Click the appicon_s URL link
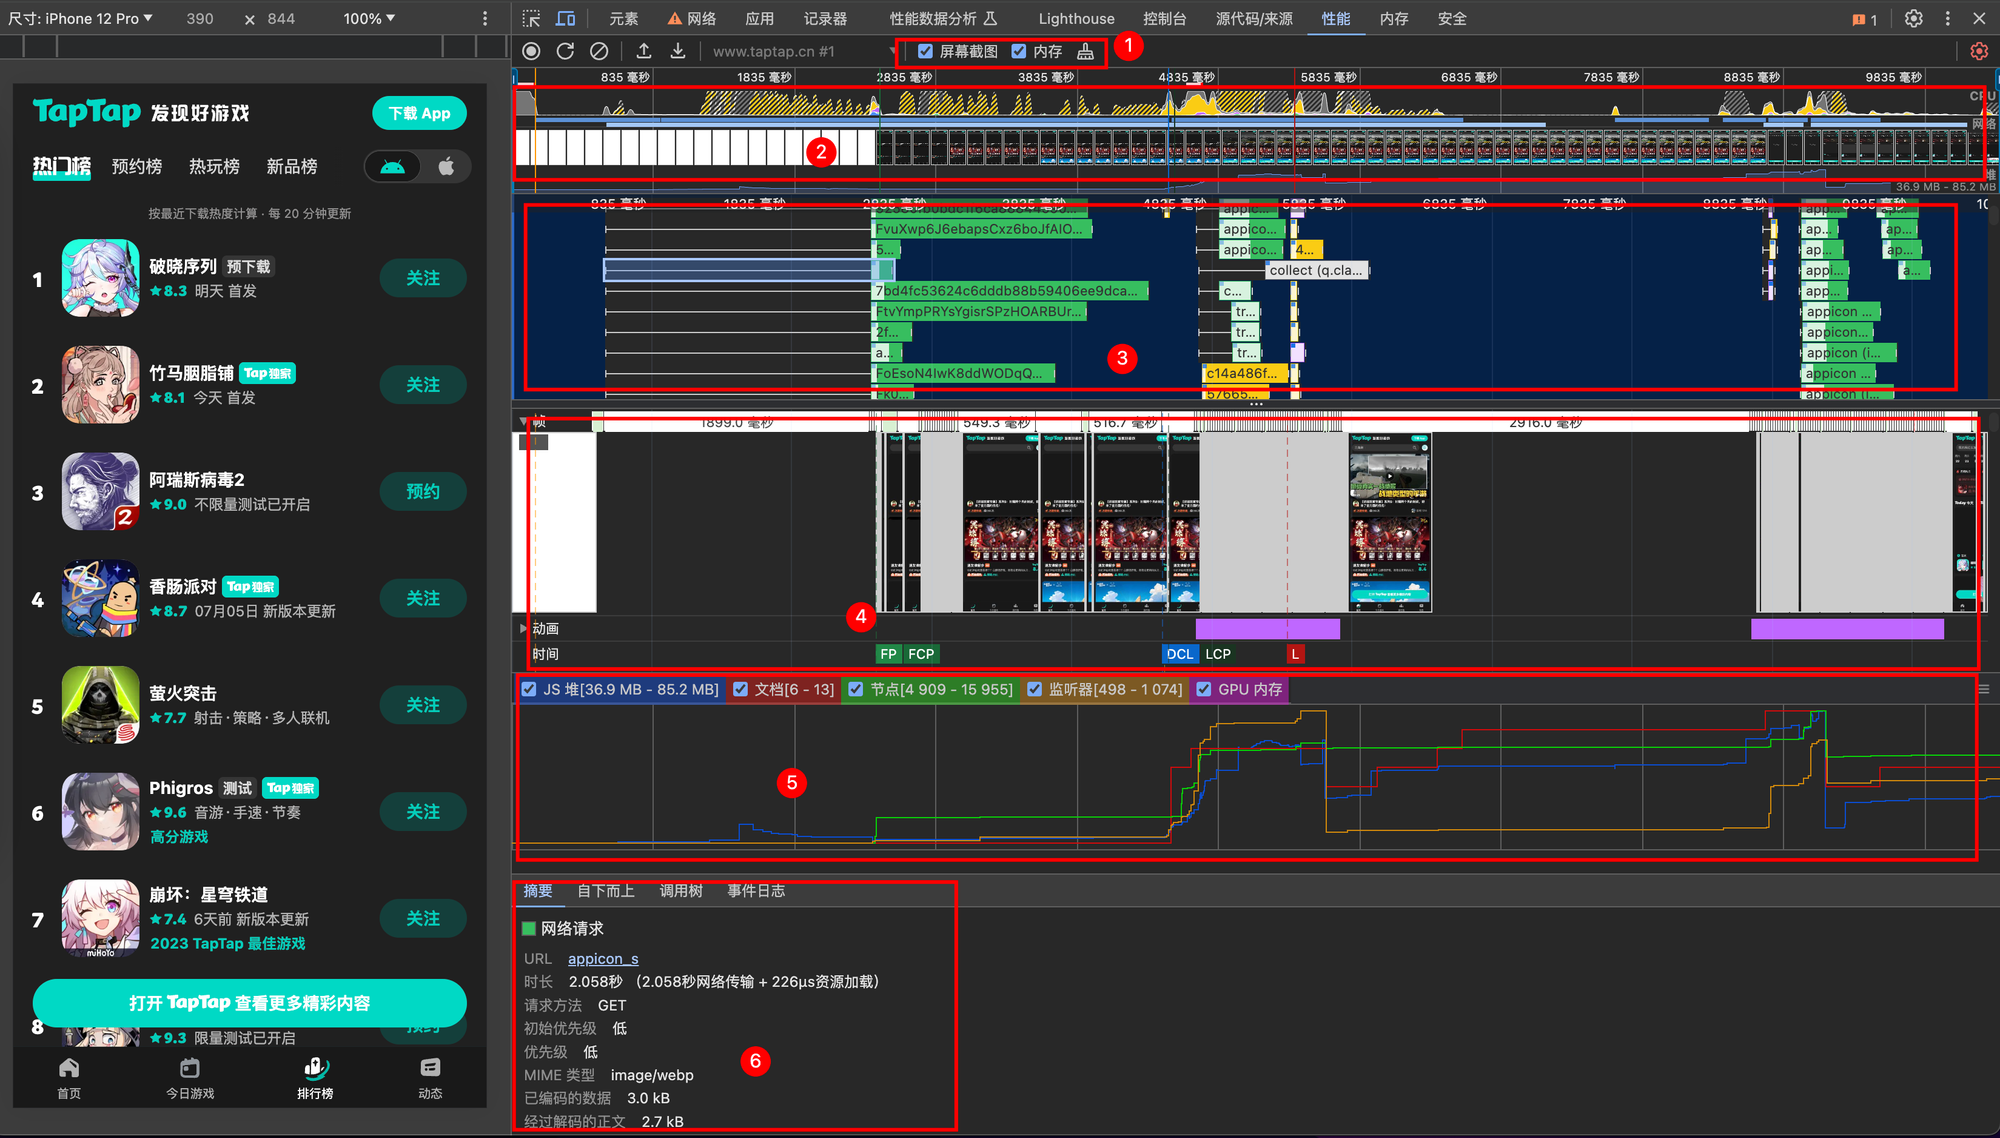Image resolution: width=2000 pixels, height=1138 pixels. (603, 958)
